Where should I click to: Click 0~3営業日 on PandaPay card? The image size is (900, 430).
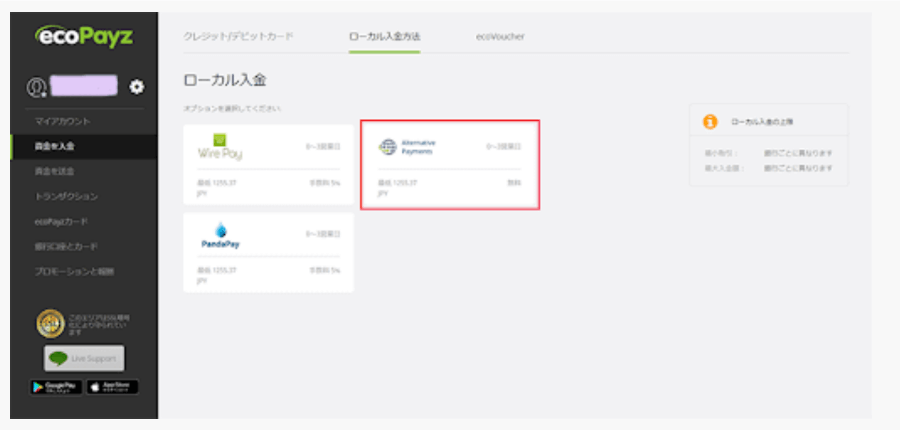[x=323, y=235]
